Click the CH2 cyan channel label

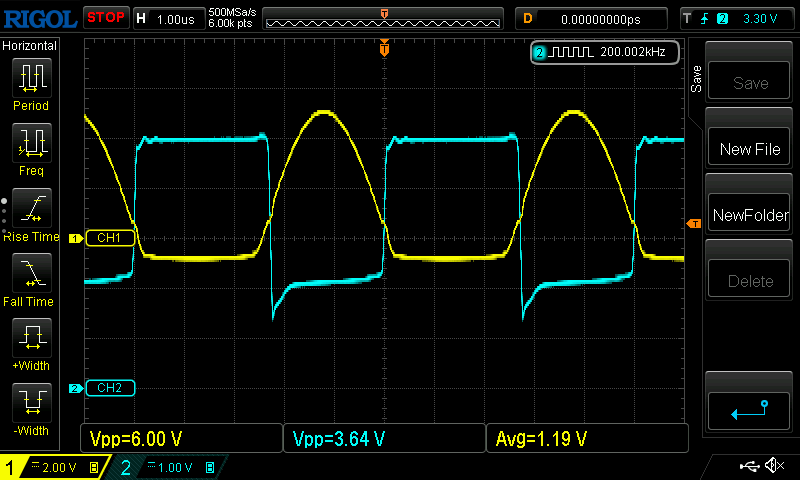pyautogui.click(x=110, y=388)
